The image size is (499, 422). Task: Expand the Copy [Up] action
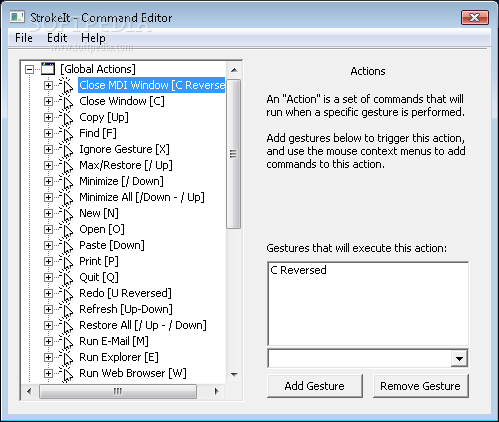(48, 117)
